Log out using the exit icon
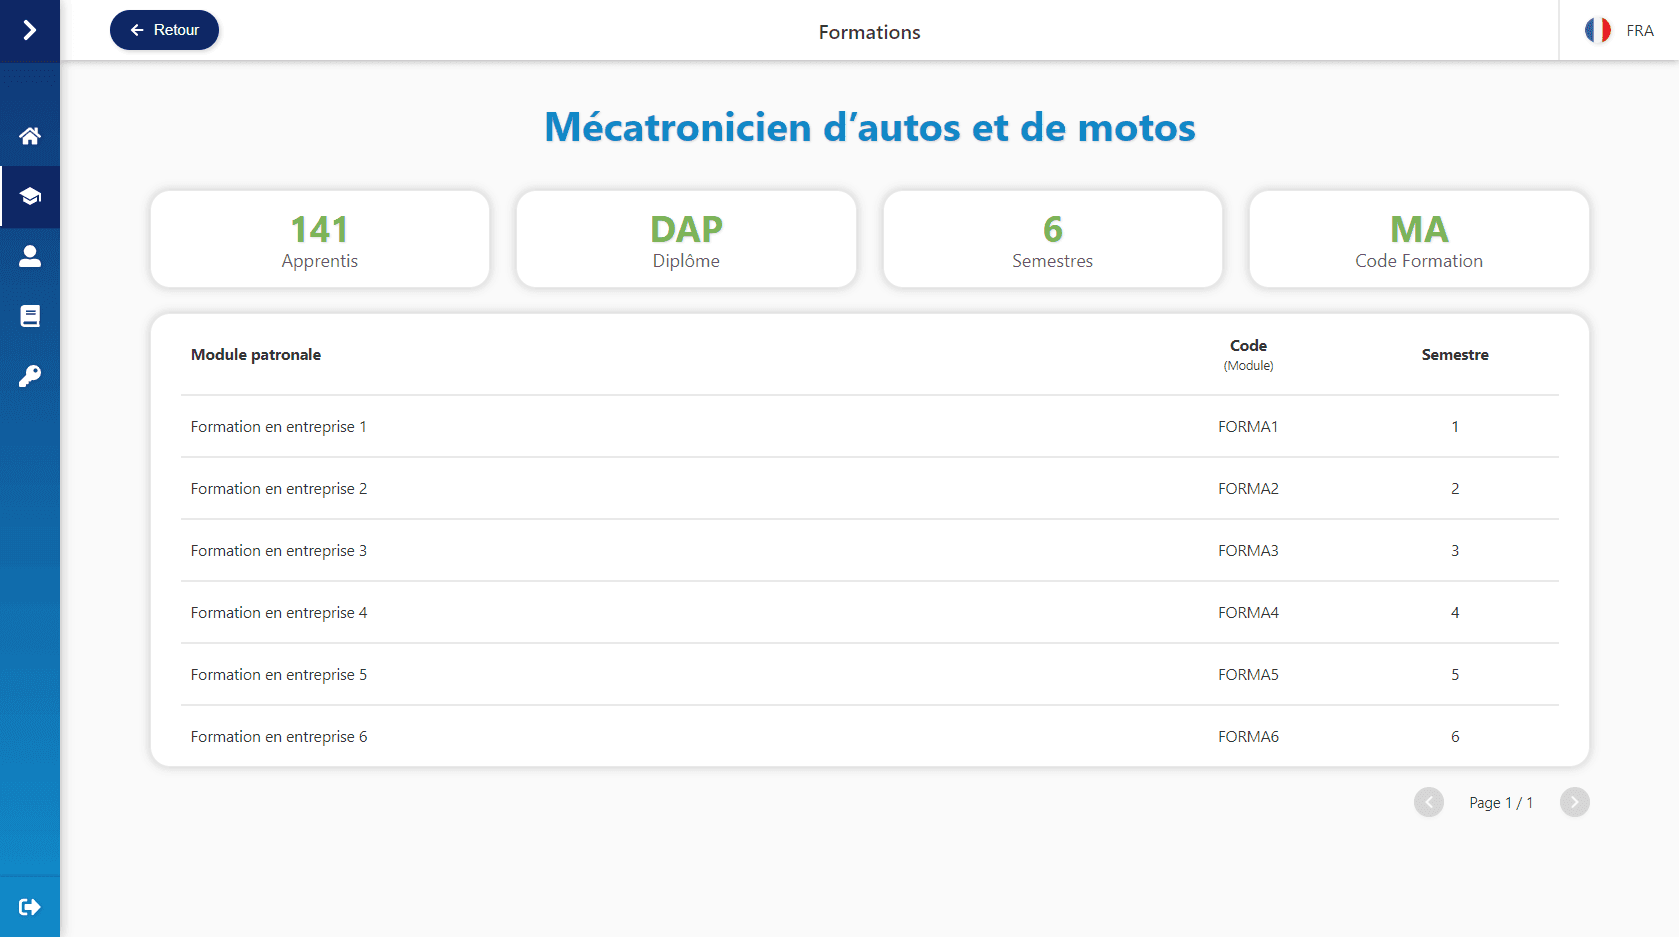1679x937 pixels. click(30, 907)
